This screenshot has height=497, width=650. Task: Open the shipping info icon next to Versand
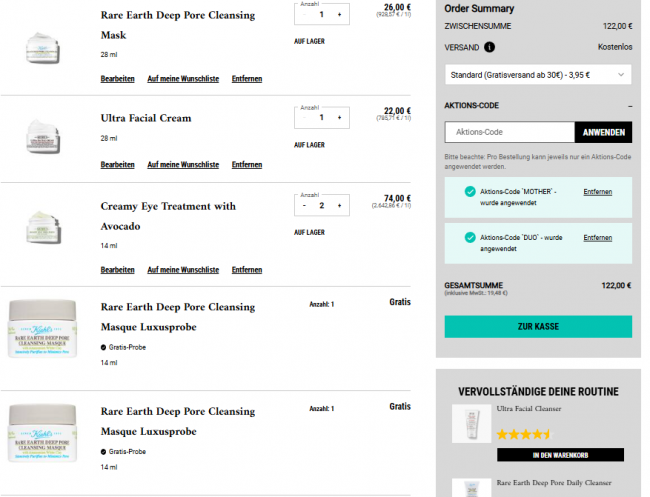489,47
